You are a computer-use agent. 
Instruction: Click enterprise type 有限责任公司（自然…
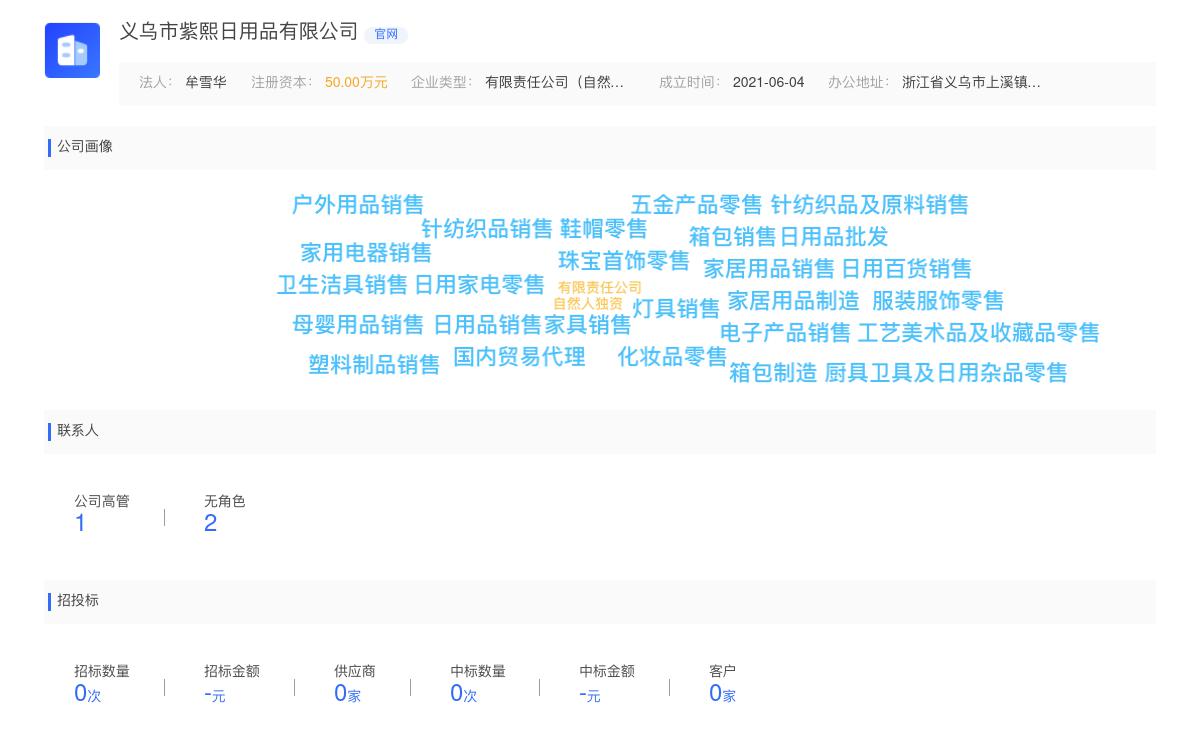554,82
